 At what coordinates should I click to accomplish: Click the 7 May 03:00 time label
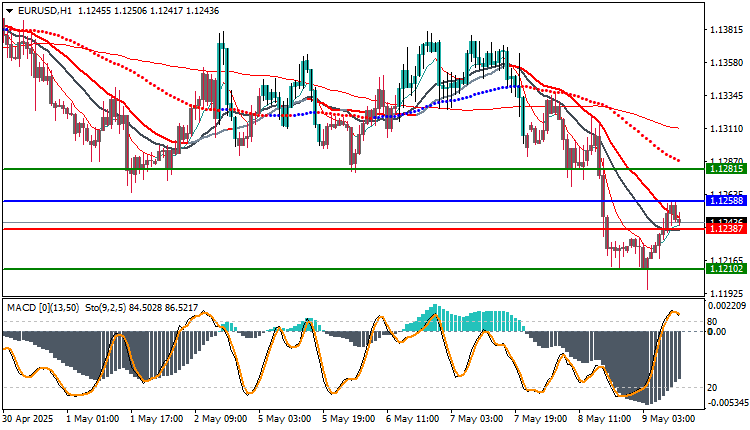tap(477, 419)
